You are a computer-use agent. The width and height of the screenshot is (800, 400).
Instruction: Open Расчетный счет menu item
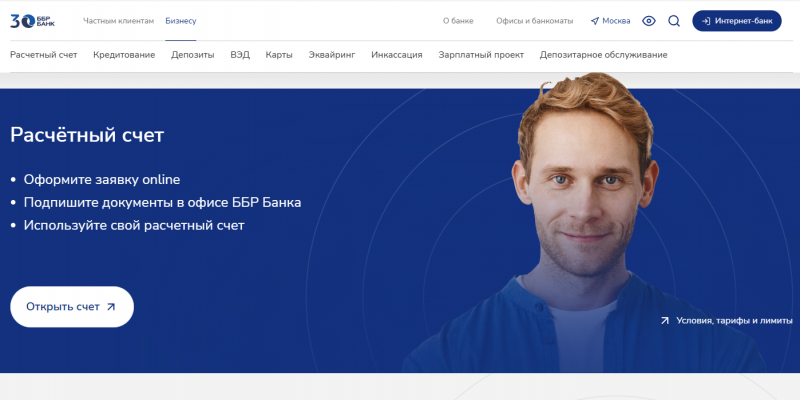(x=44, y=55)
